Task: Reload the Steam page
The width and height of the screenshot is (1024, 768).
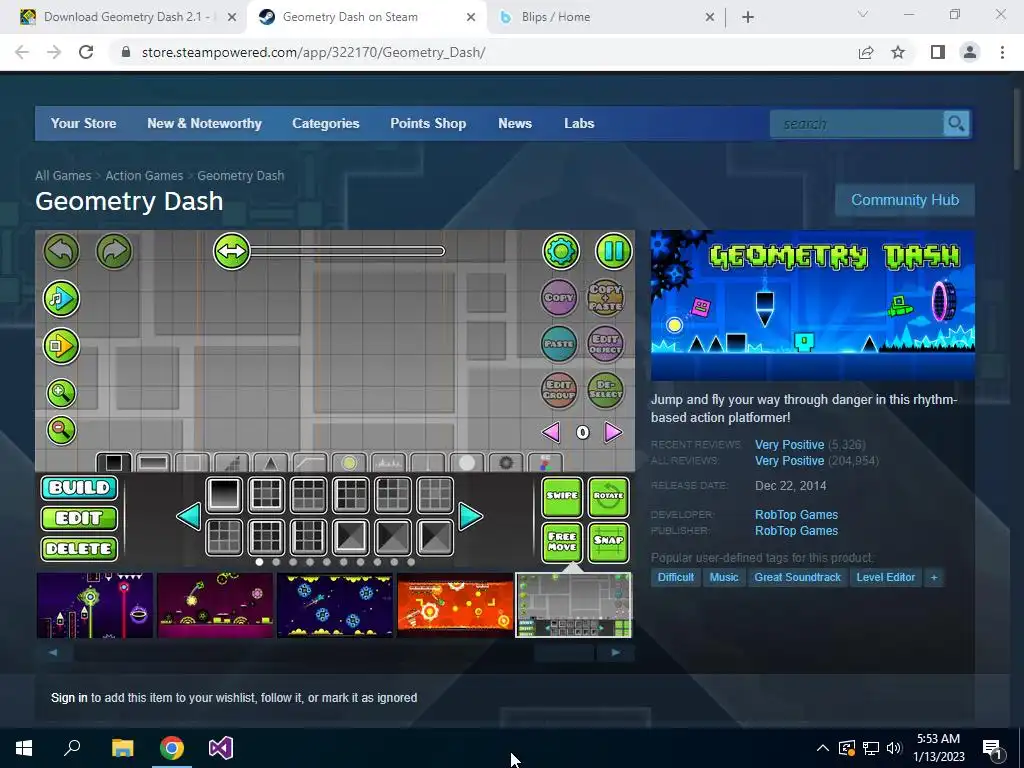Action: click(x=86, y=52)
